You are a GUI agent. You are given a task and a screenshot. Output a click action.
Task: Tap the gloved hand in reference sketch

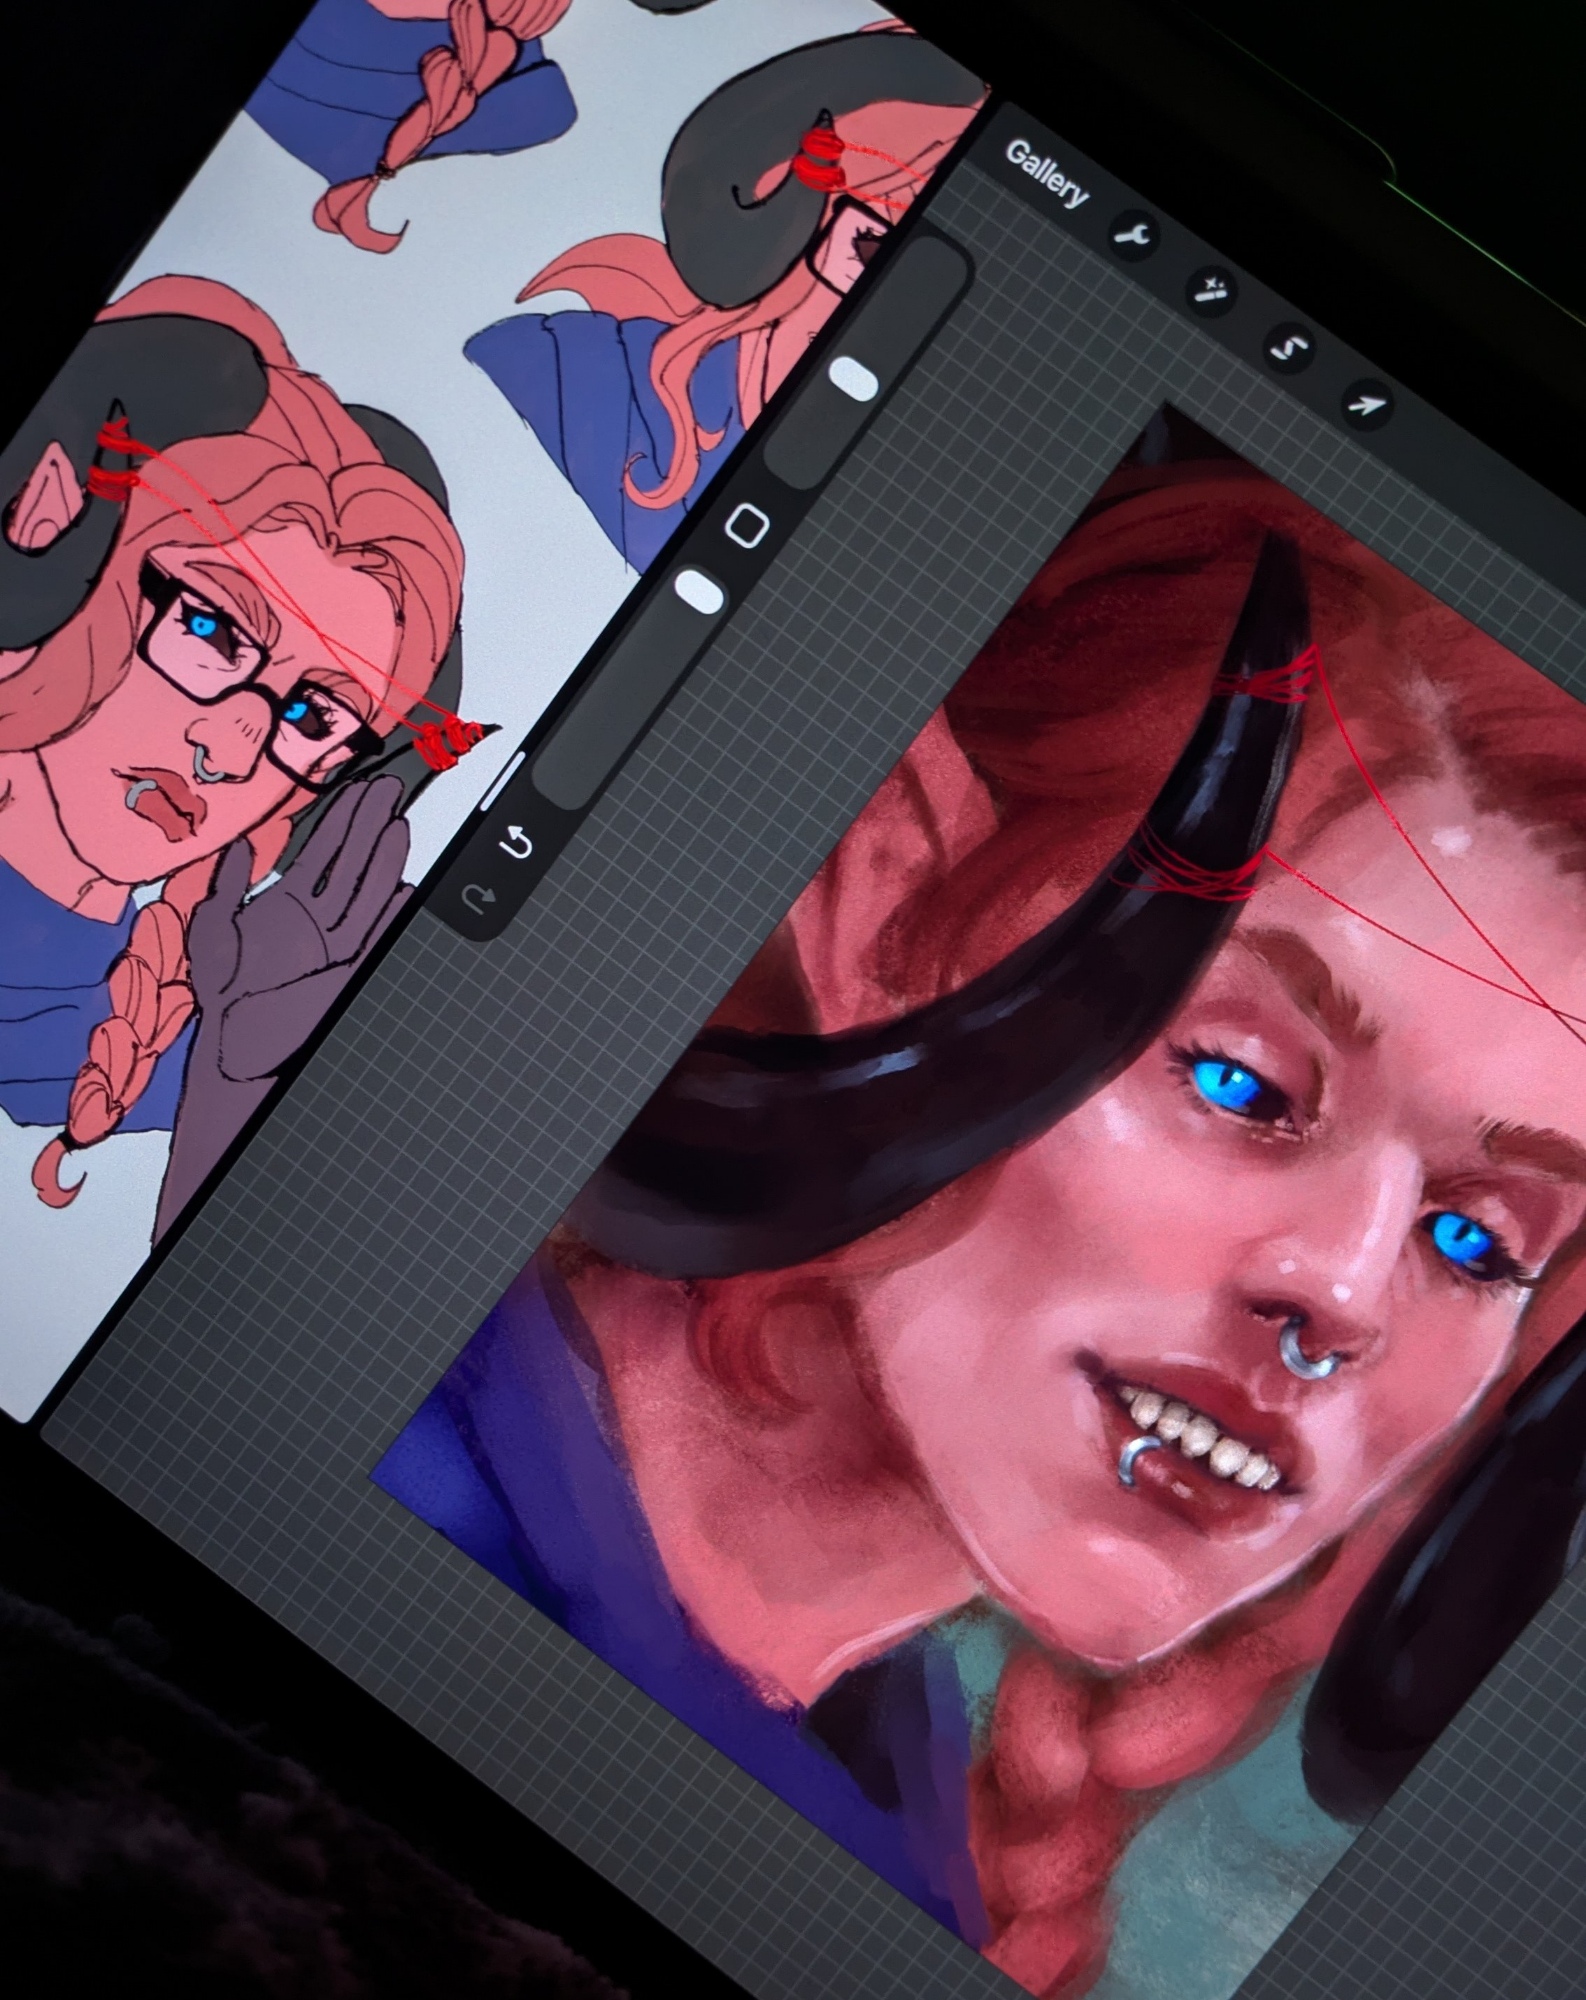click(300, 930)
